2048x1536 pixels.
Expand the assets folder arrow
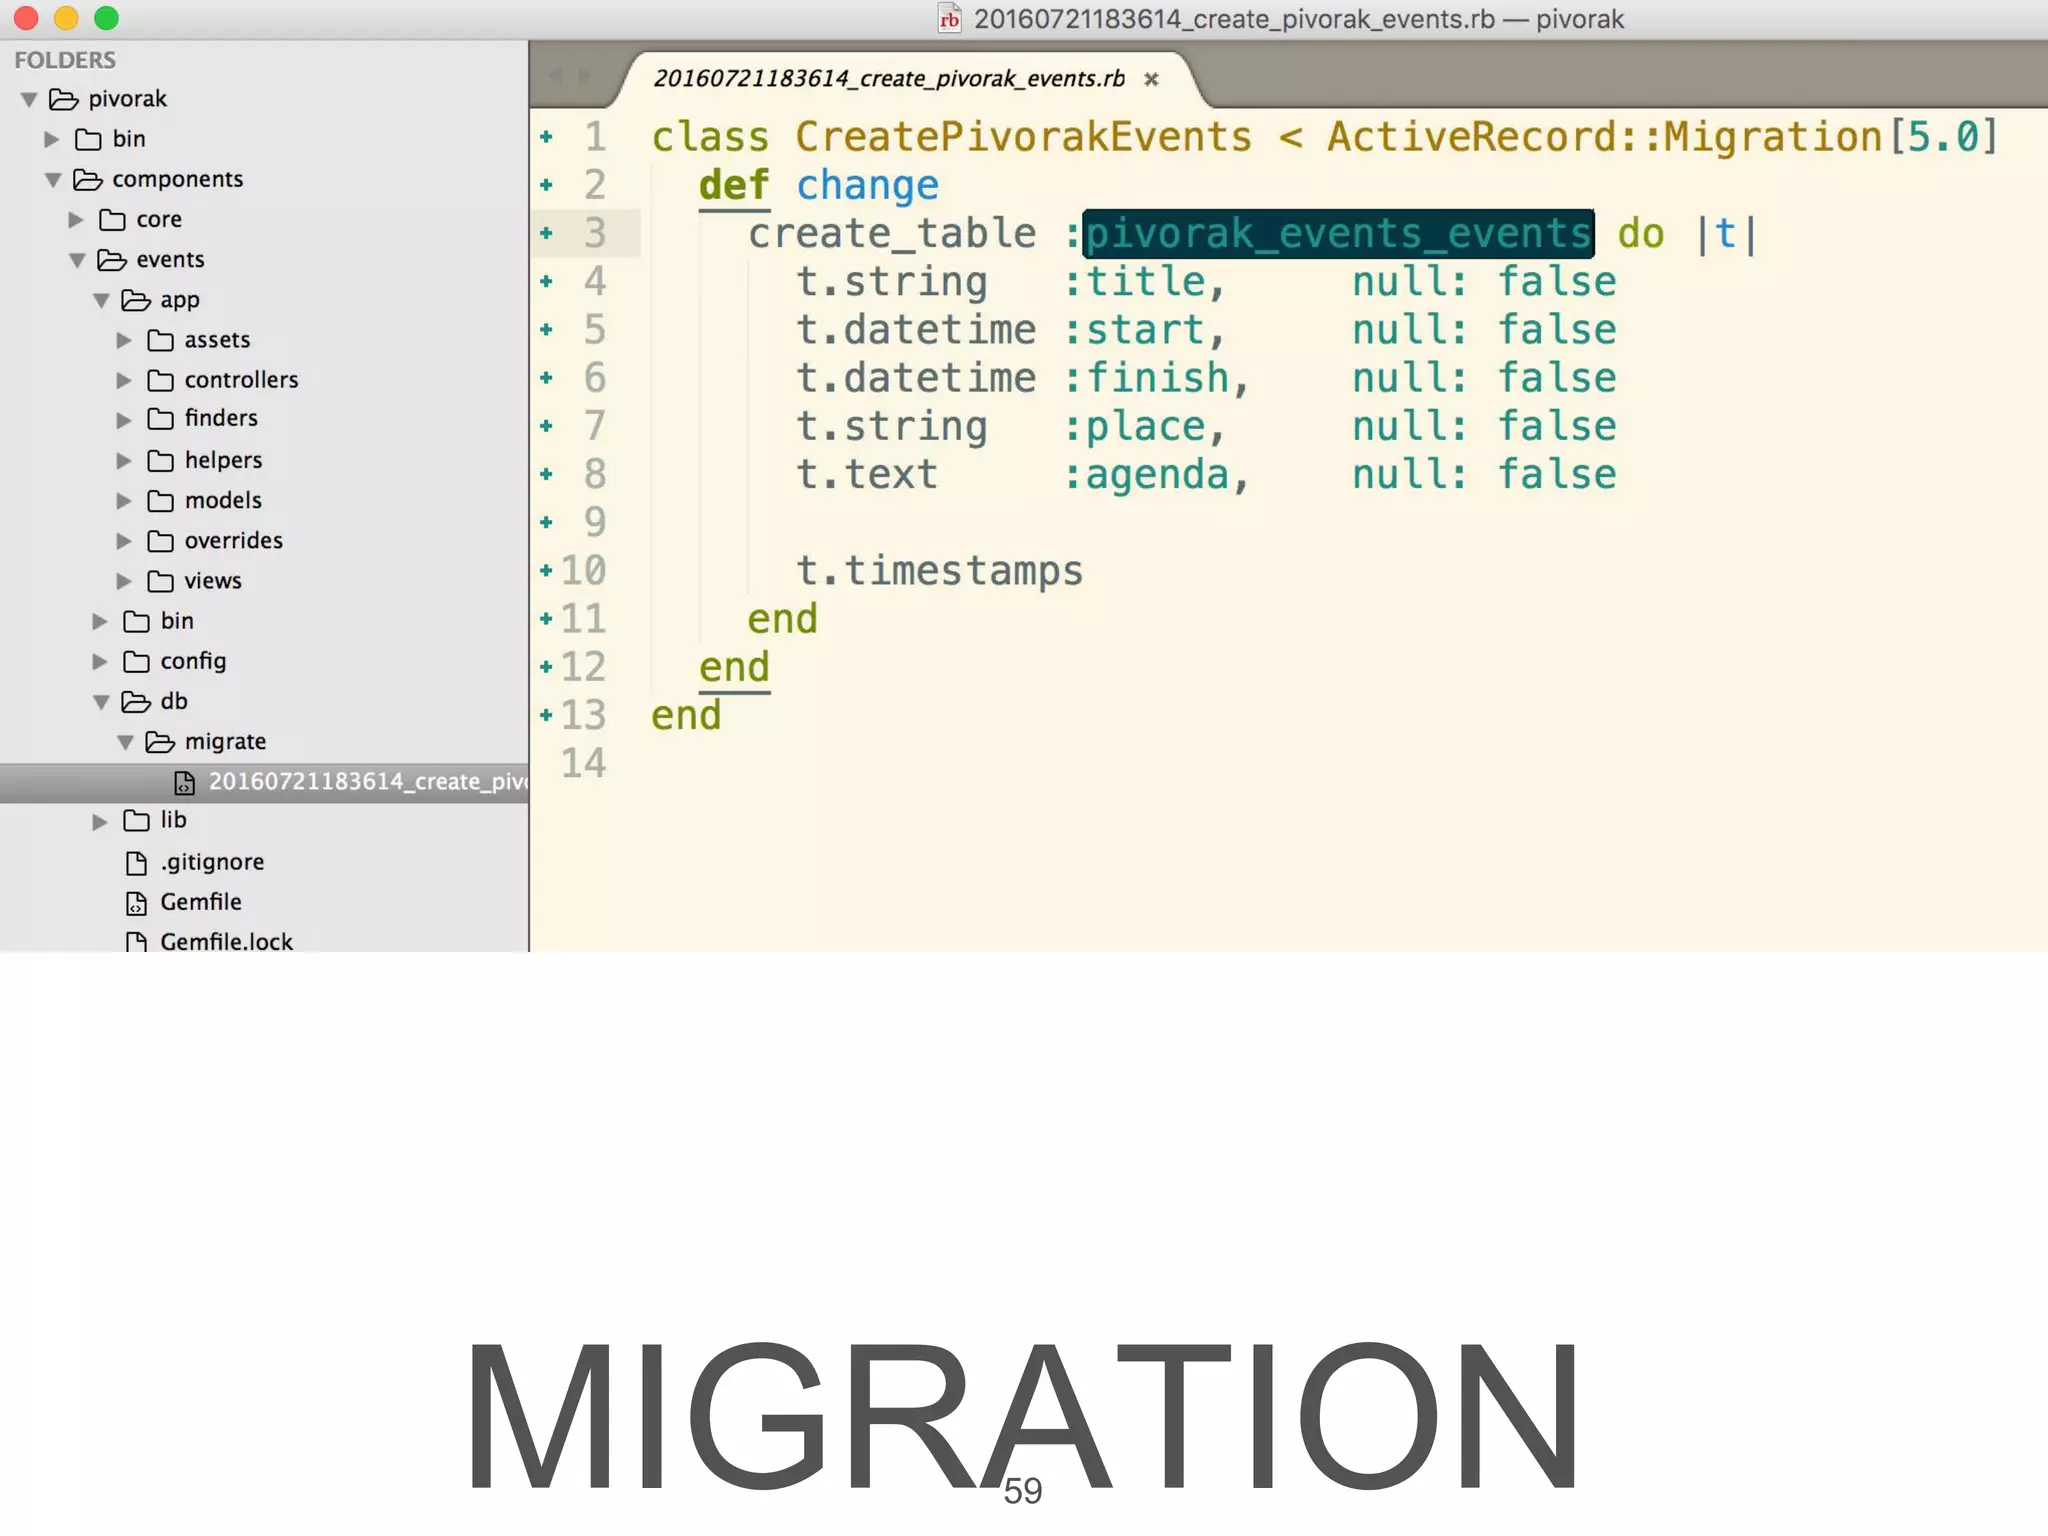124,340
